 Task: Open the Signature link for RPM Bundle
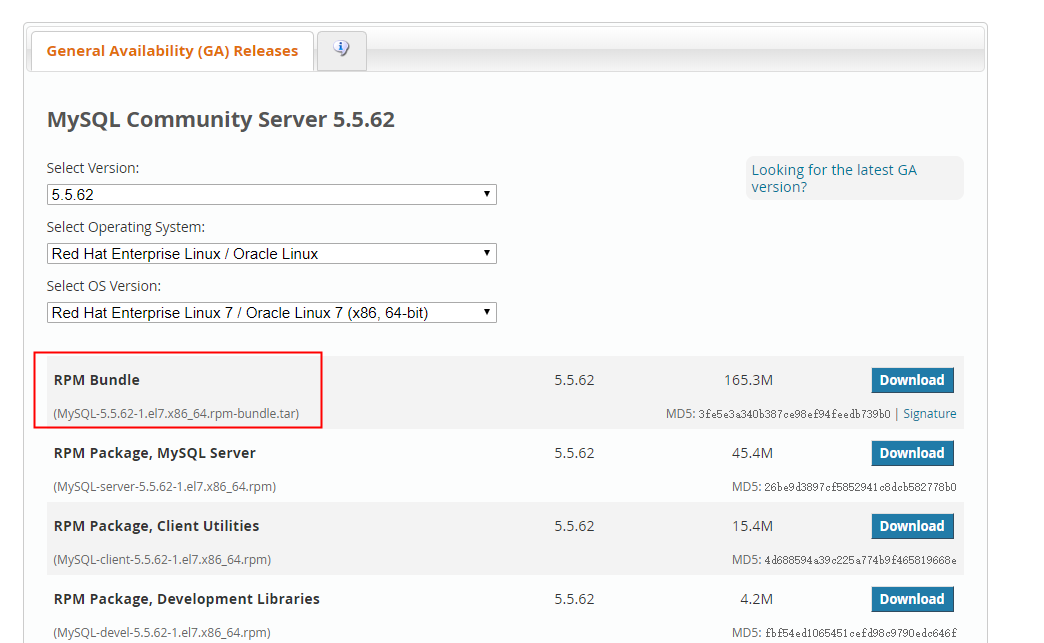[929, 414]
